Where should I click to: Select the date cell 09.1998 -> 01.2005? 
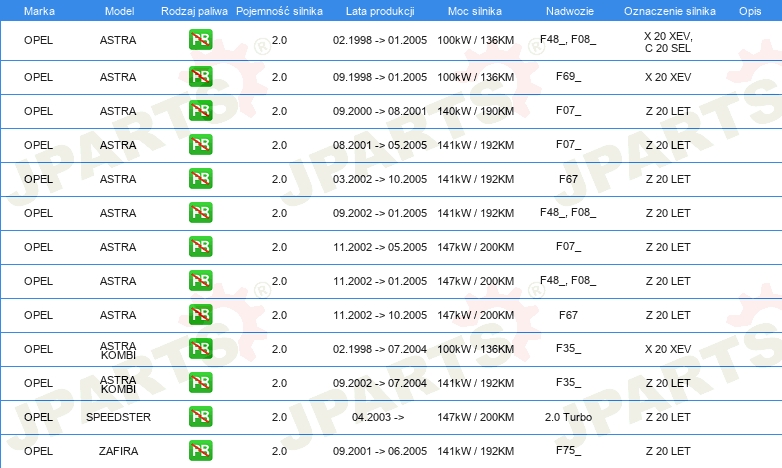point(380,77)
